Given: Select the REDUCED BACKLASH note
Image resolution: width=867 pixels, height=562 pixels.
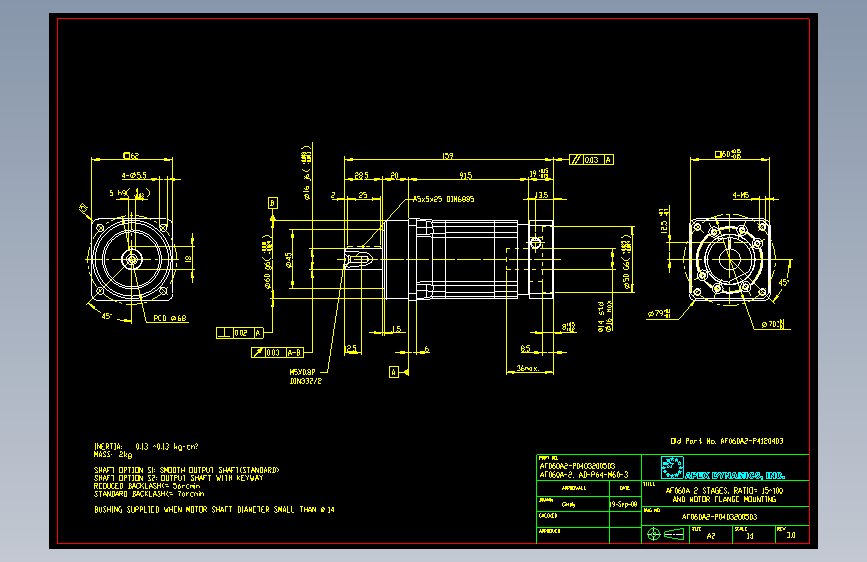Looking at the screenshot, I should pos(147,486).
